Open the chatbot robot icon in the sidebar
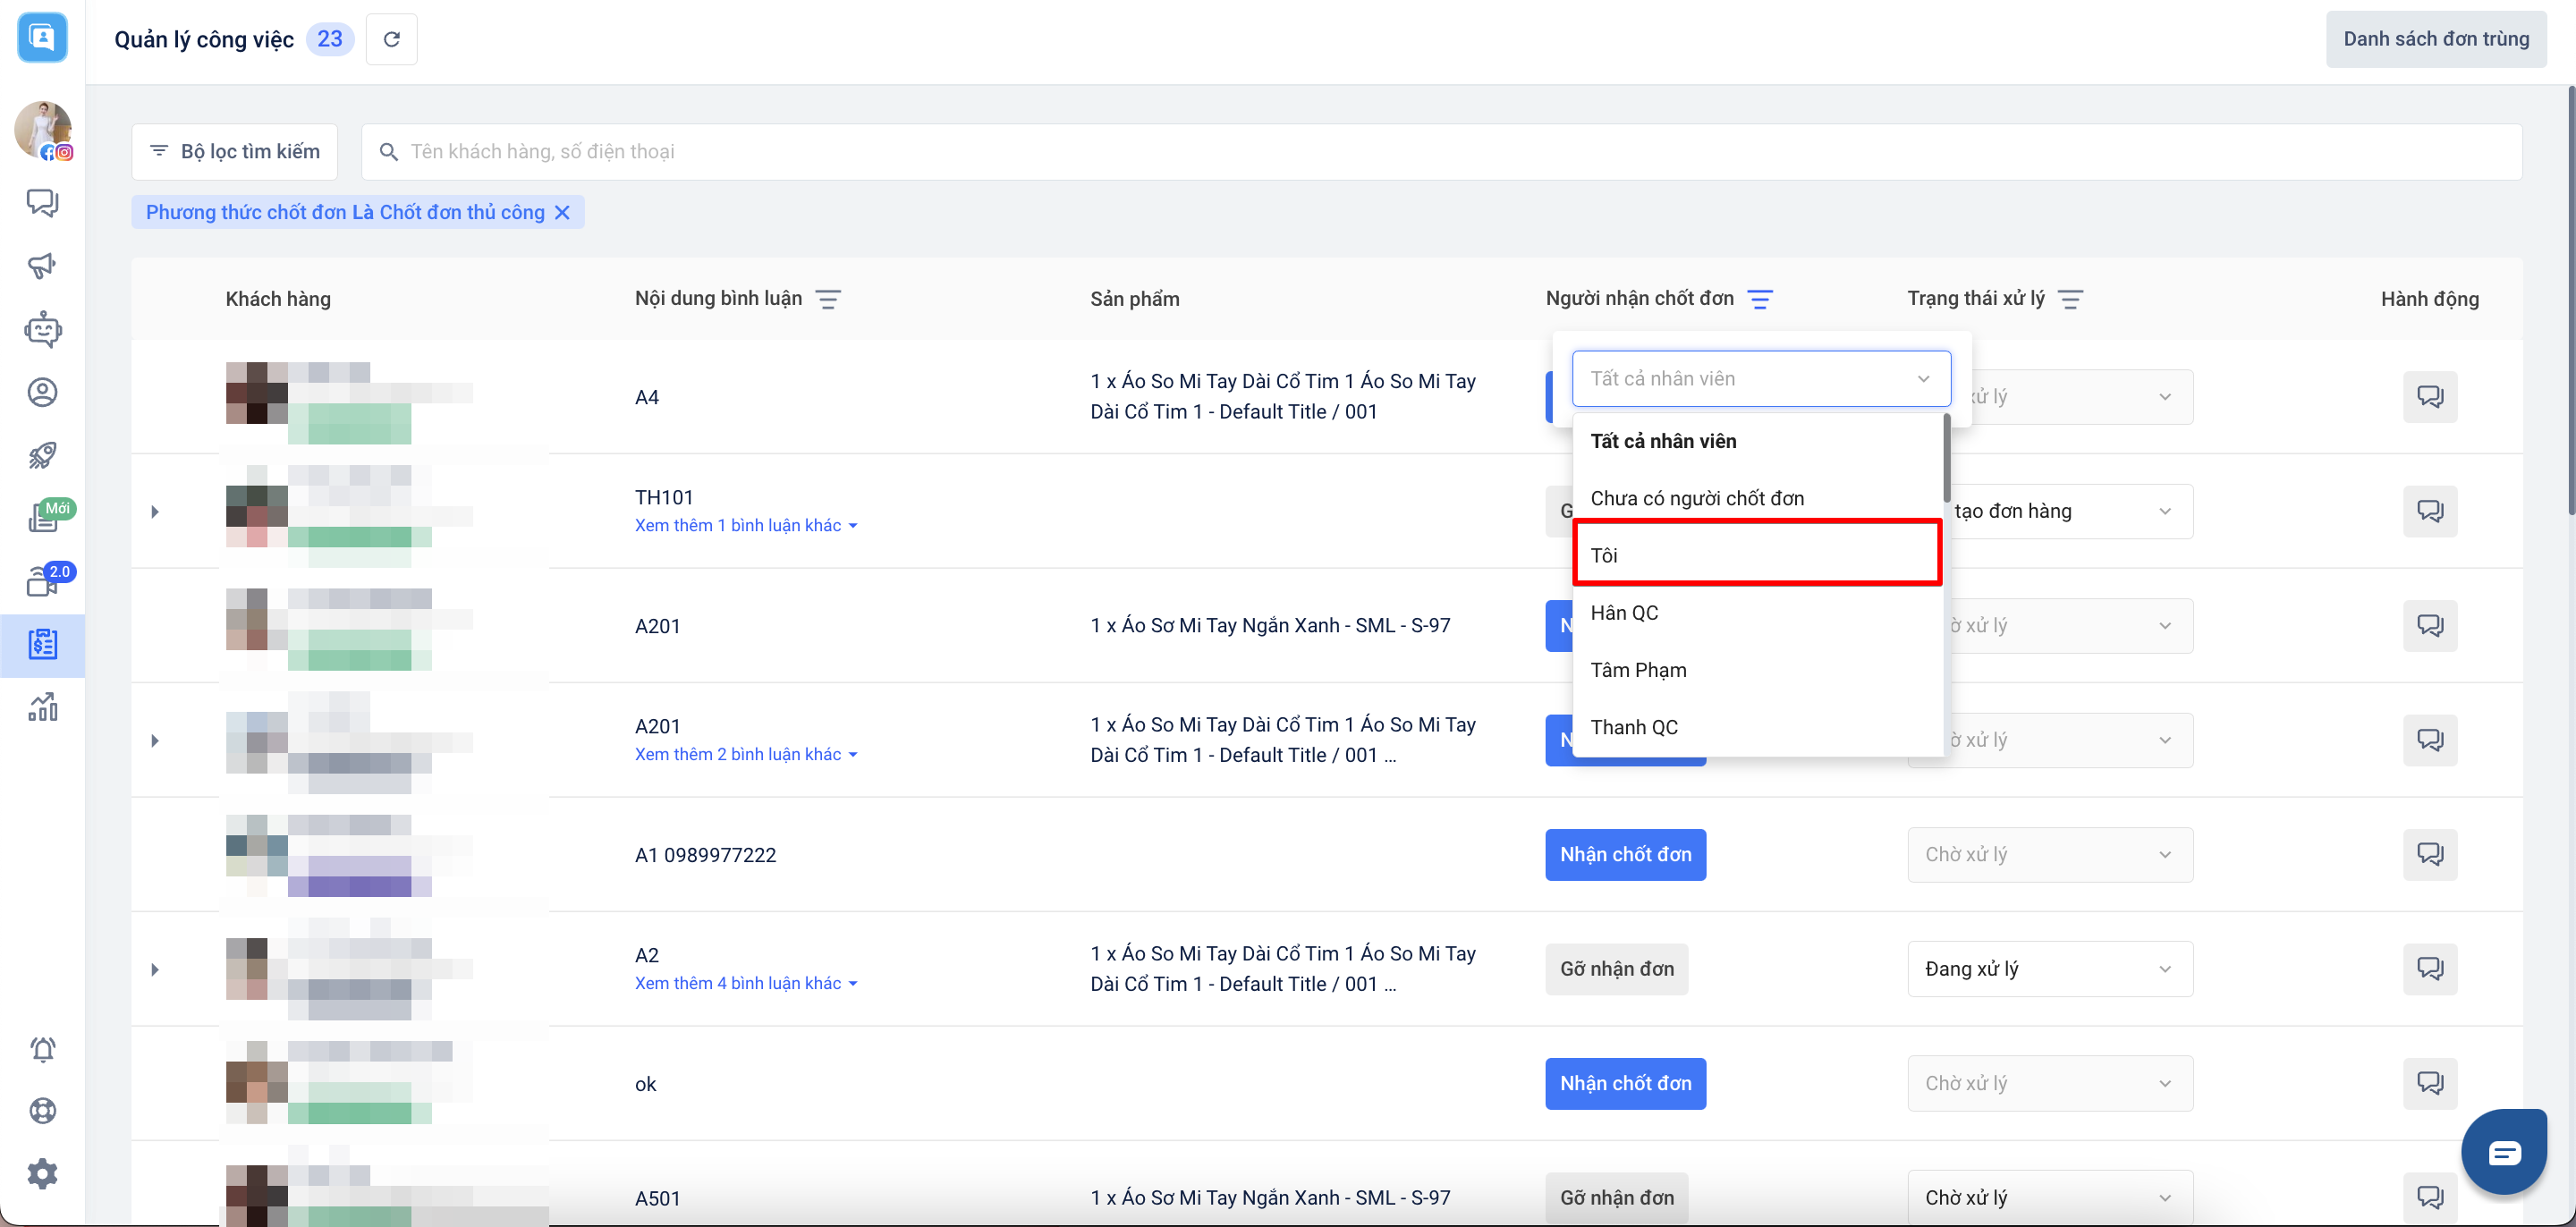 pyautogui.click(x=42, y=329)
